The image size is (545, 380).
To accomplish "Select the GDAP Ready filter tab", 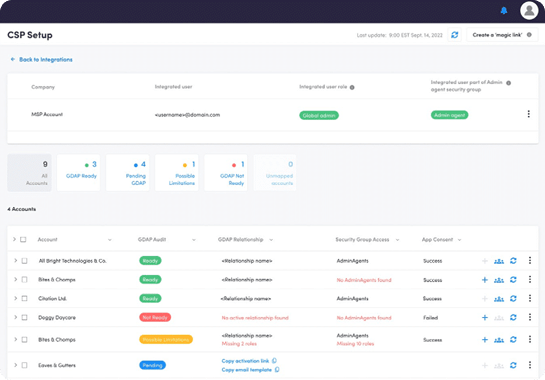I will pyautogui.click(x=79, y=172).
